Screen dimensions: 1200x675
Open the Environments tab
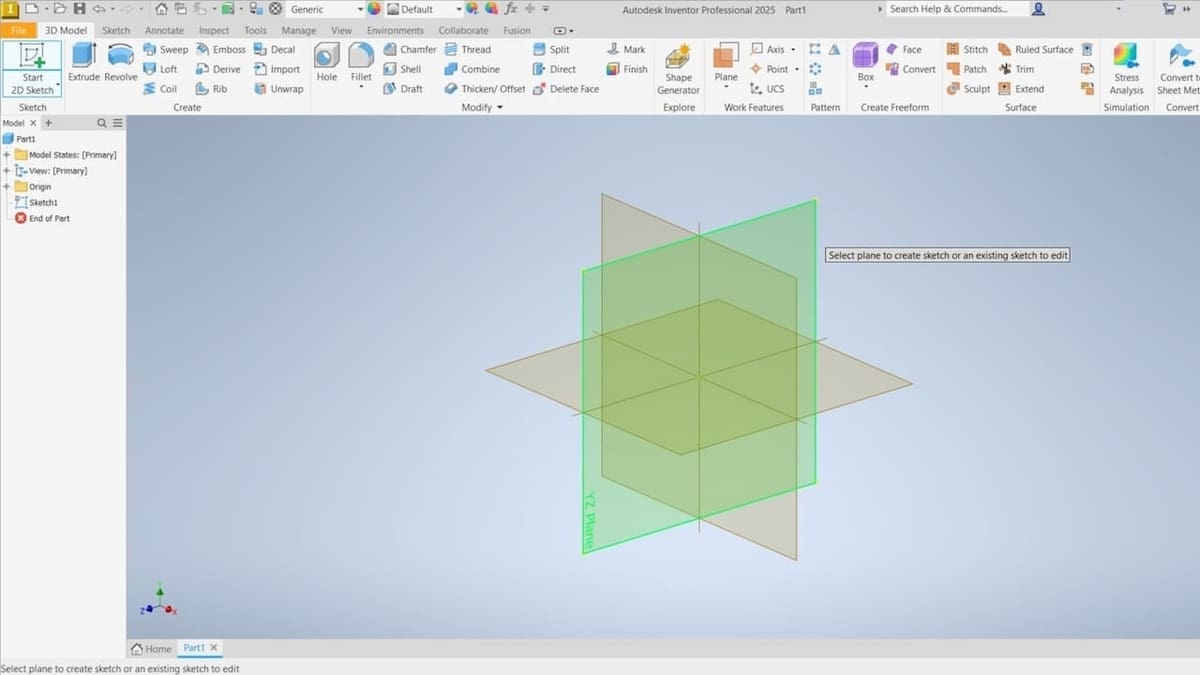tap(395, 30)
